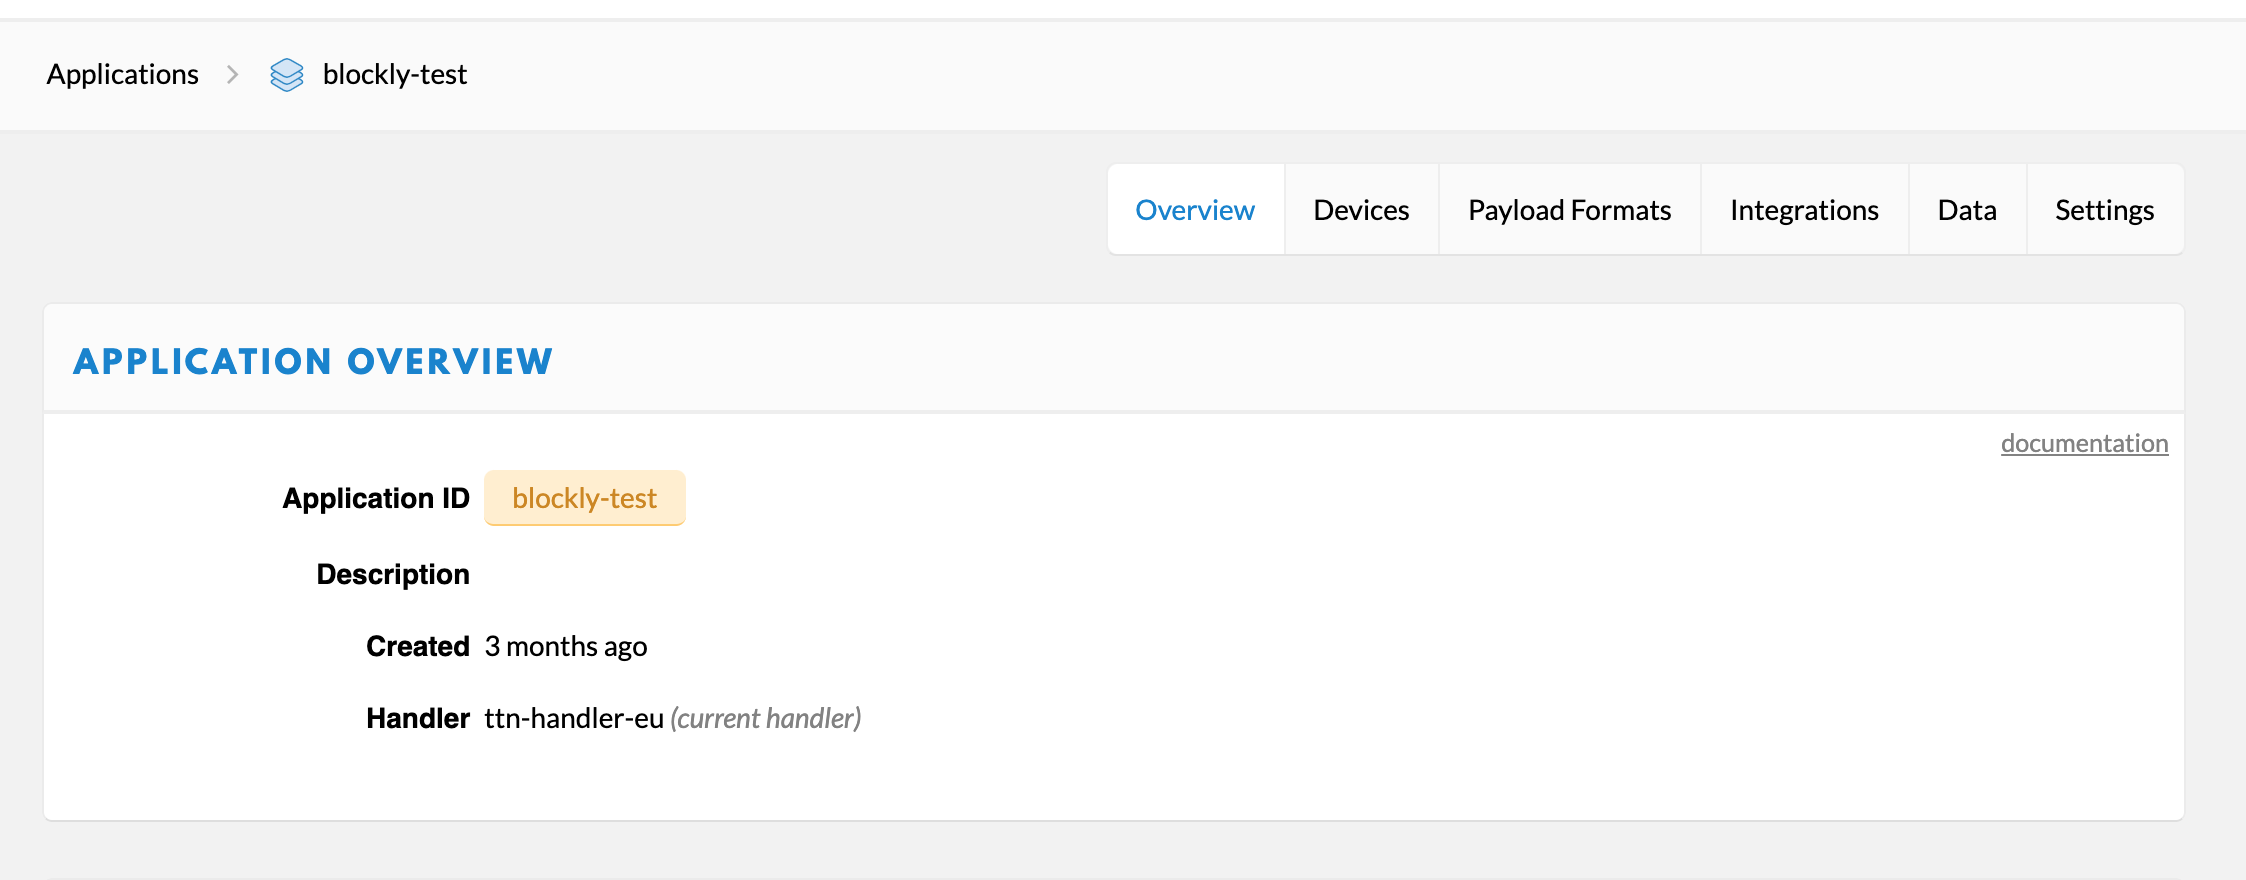
Task: Switch to the Devices tab
Action: pyautogui.click(x=1361, y=210)
